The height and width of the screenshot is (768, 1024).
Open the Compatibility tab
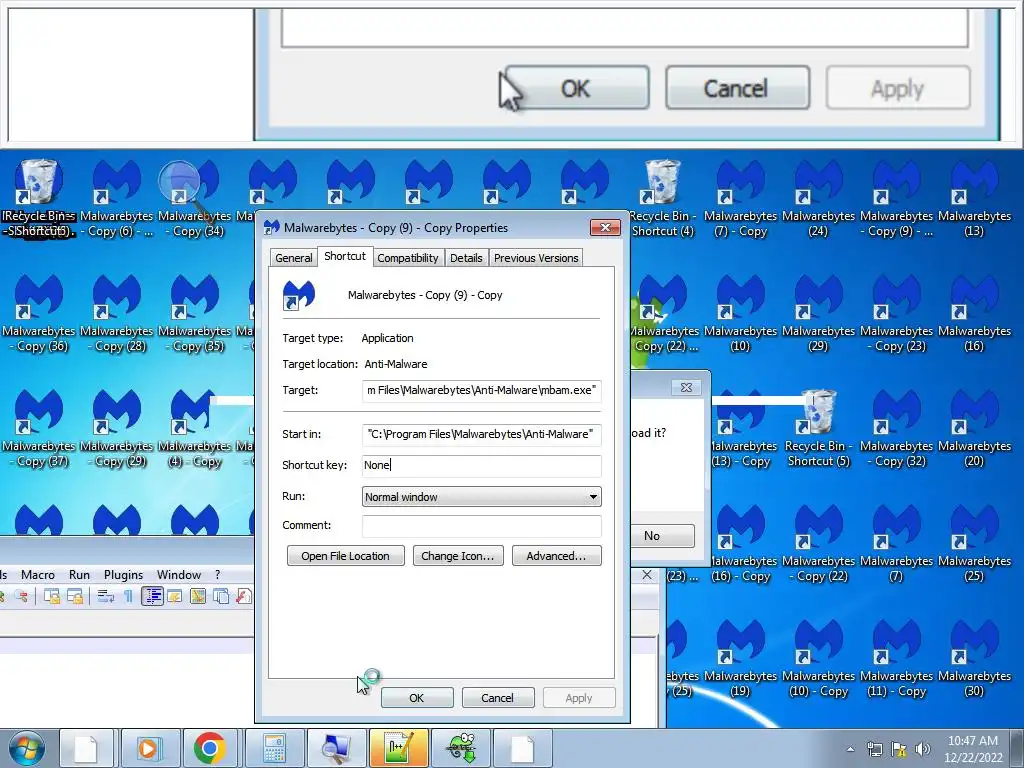pos(408,258)
